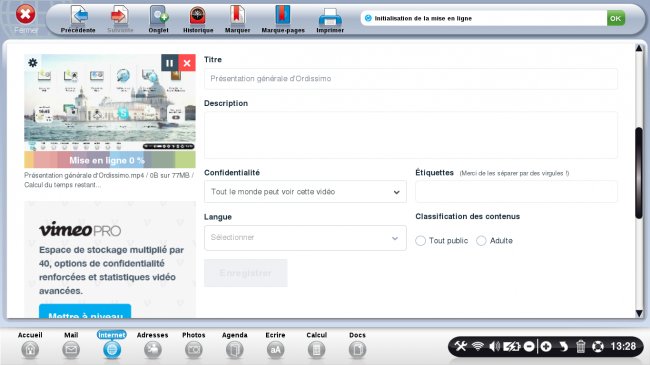Viewport: 650px width, 365px height.
Task: Click into the Étiquettes tags field
Action: [x=516, y=192]
